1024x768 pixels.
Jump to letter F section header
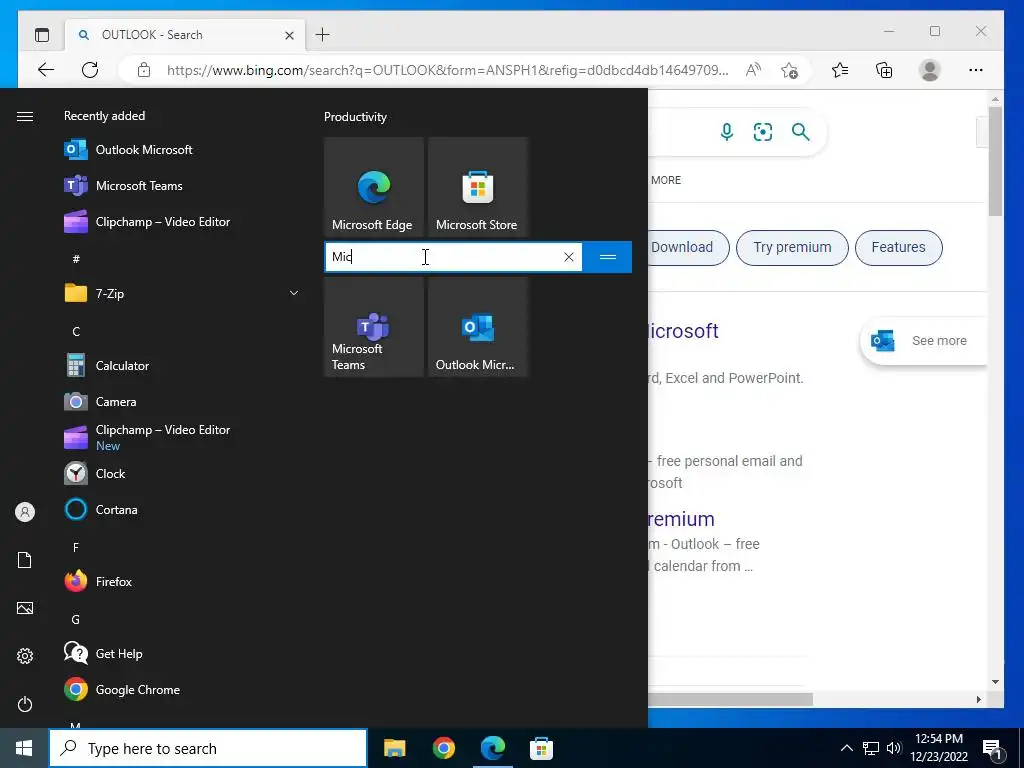pos(76,547)
